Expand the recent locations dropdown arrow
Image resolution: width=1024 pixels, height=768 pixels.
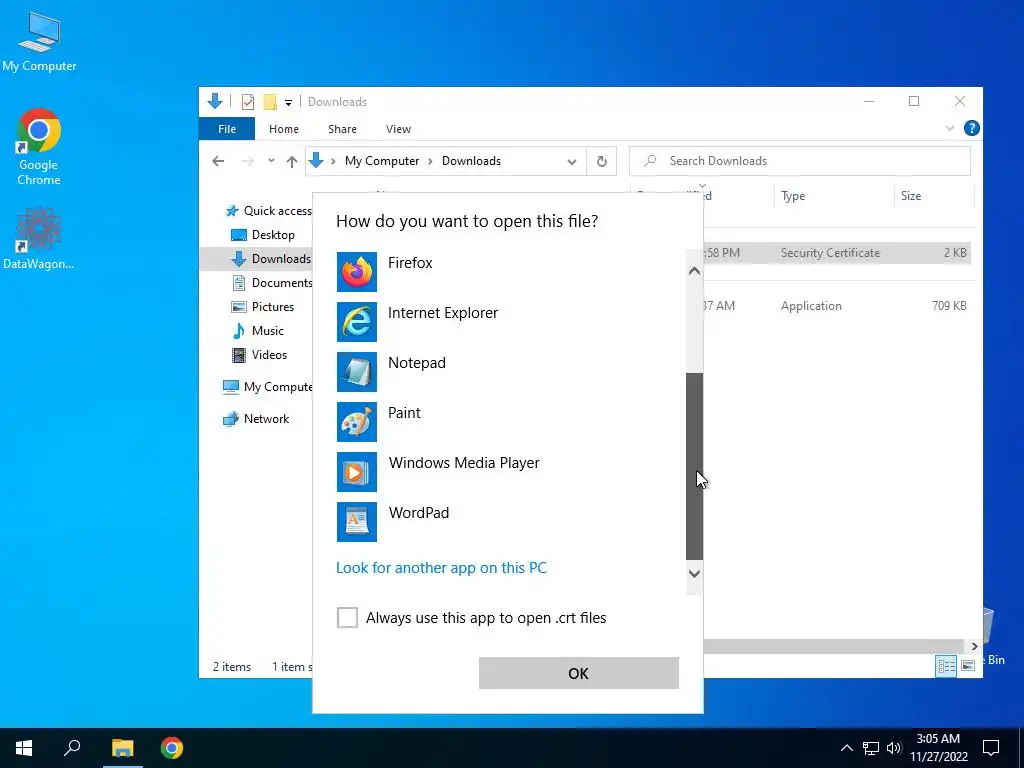coord(271,161)
